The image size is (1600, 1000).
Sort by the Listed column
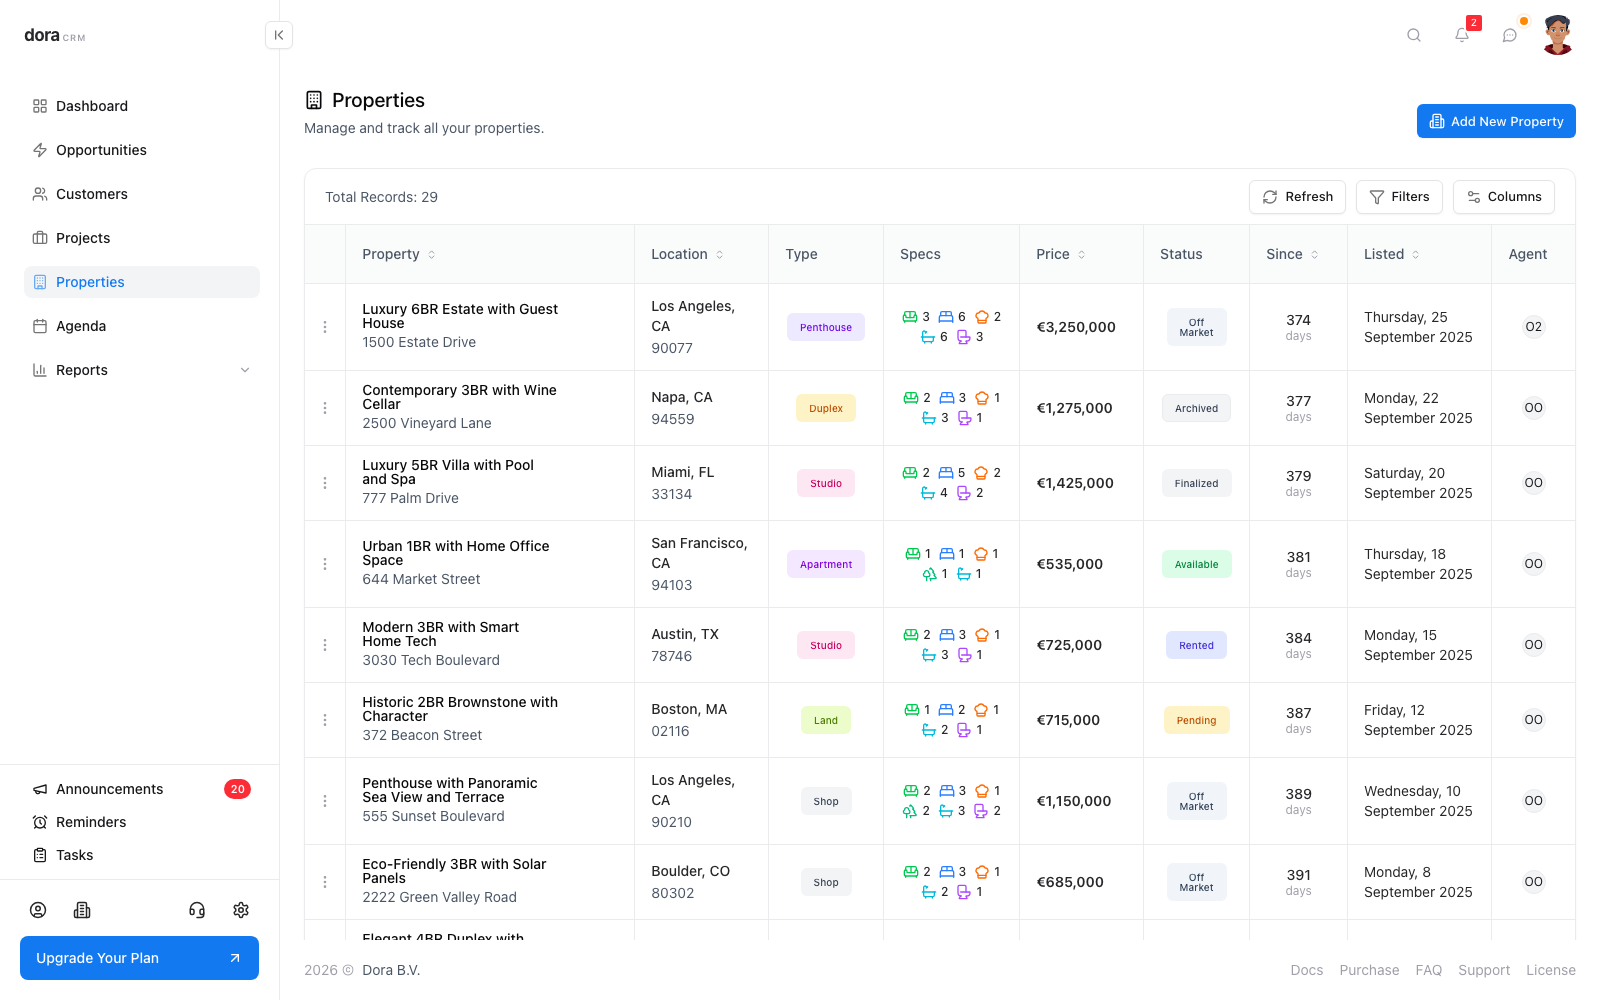point(1392,254)
